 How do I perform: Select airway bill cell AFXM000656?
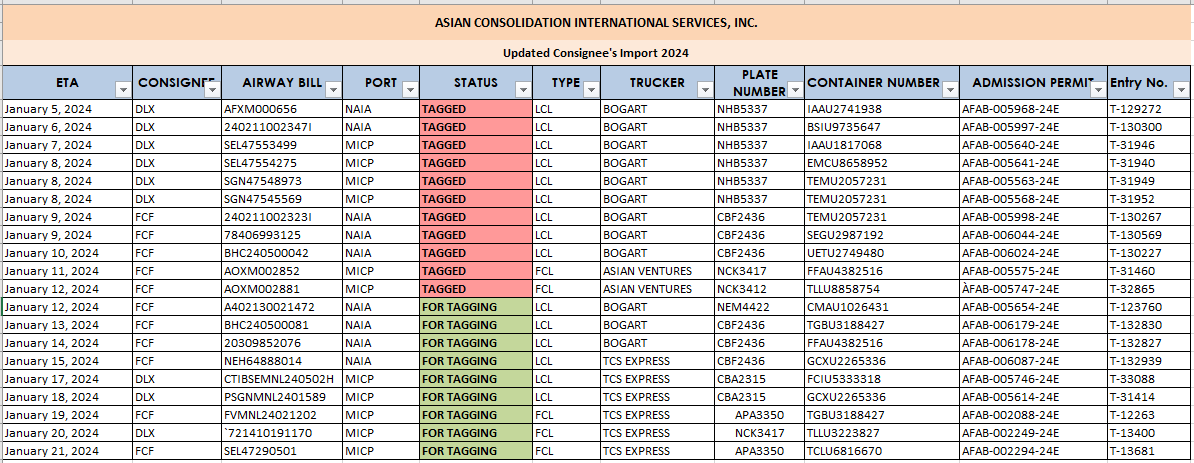click(260, 109)
